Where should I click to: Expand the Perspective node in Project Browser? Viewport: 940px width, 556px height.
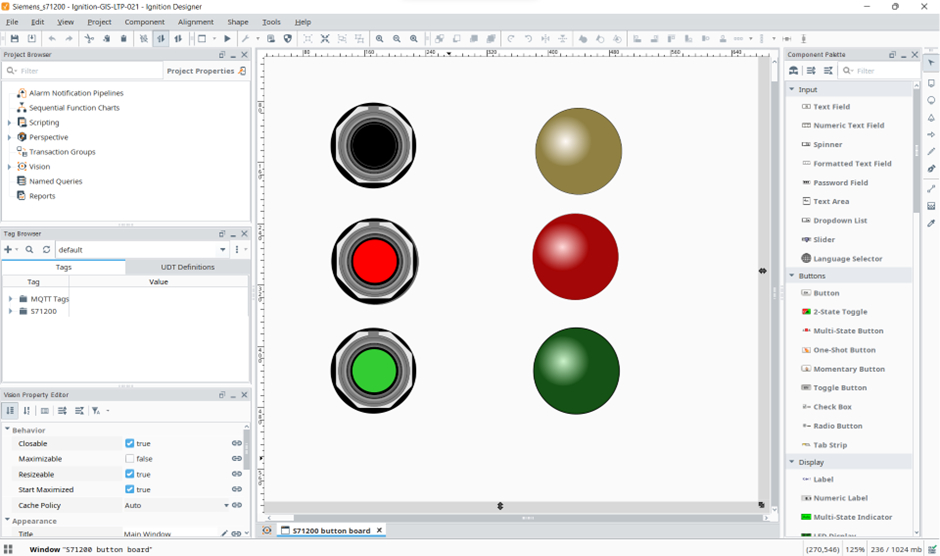tap(9, 137)
